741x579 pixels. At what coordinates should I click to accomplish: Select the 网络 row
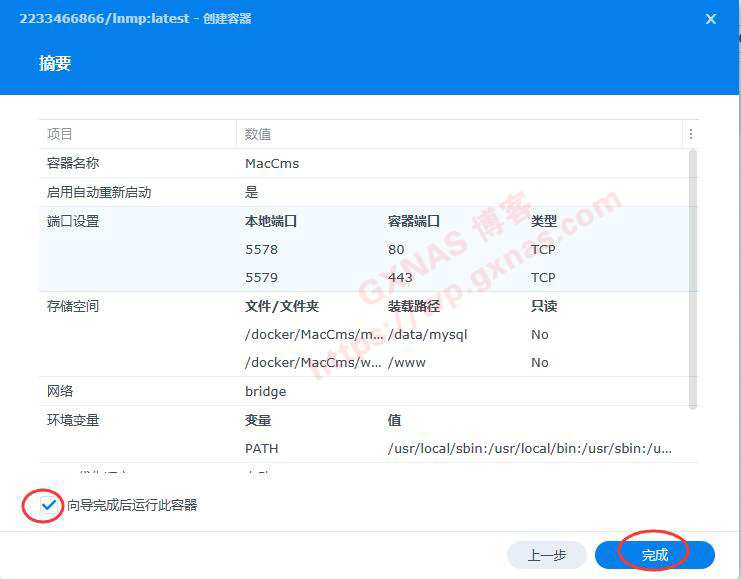(x=60, y=391)
